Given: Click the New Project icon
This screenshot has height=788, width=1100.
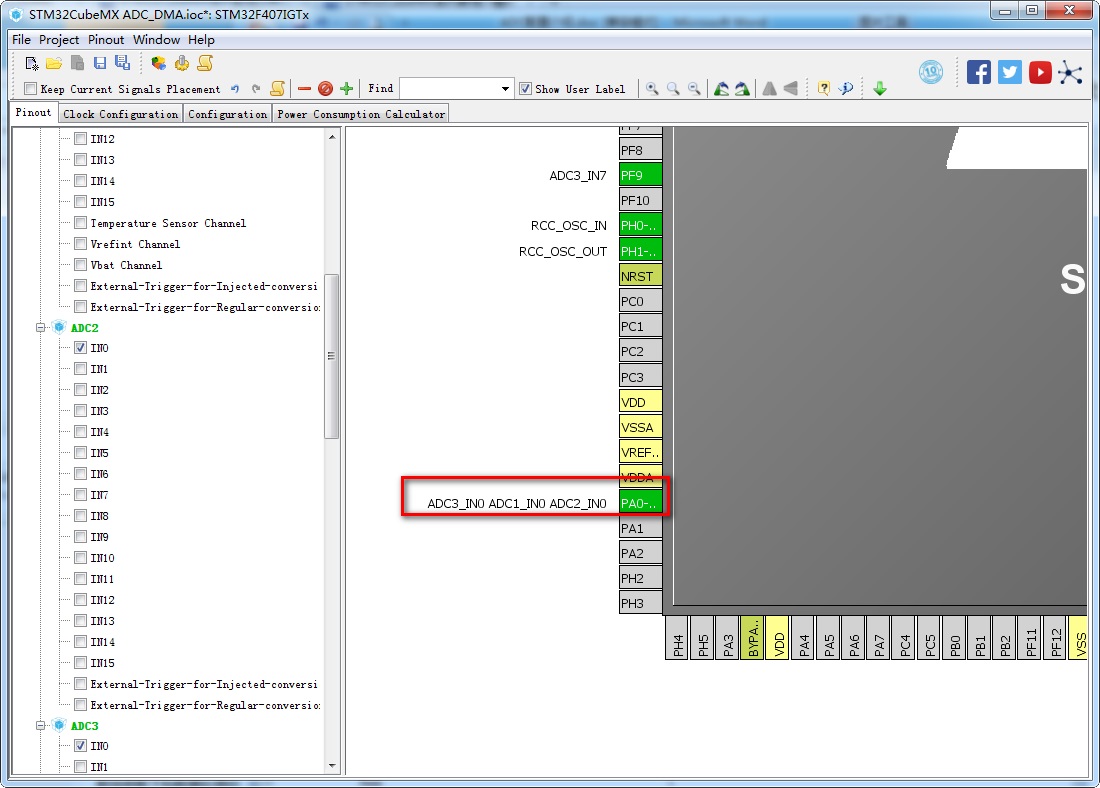Looking at the screenshot, I should [32, 64].
